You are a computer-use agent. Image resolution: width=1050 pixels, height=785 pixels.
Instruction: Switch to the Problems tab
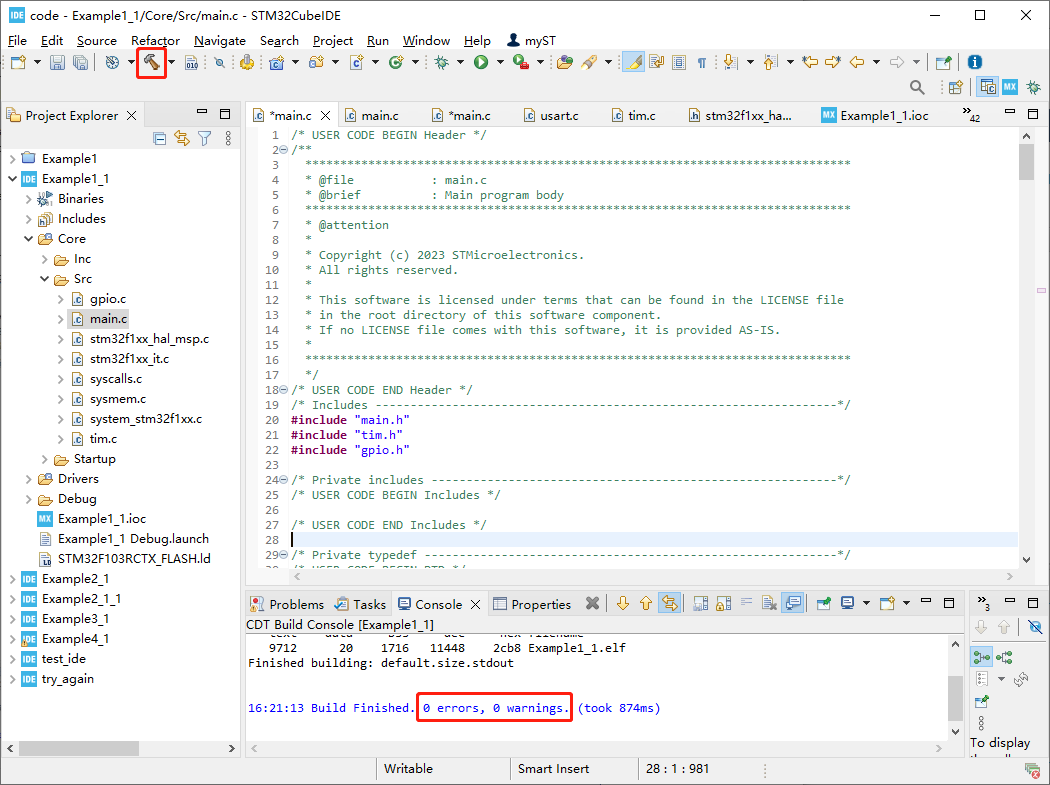(287, 604)
